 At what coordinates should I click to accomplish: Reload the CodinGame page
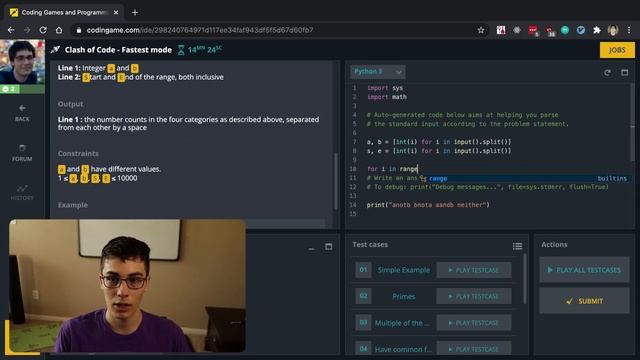[43, 30]
